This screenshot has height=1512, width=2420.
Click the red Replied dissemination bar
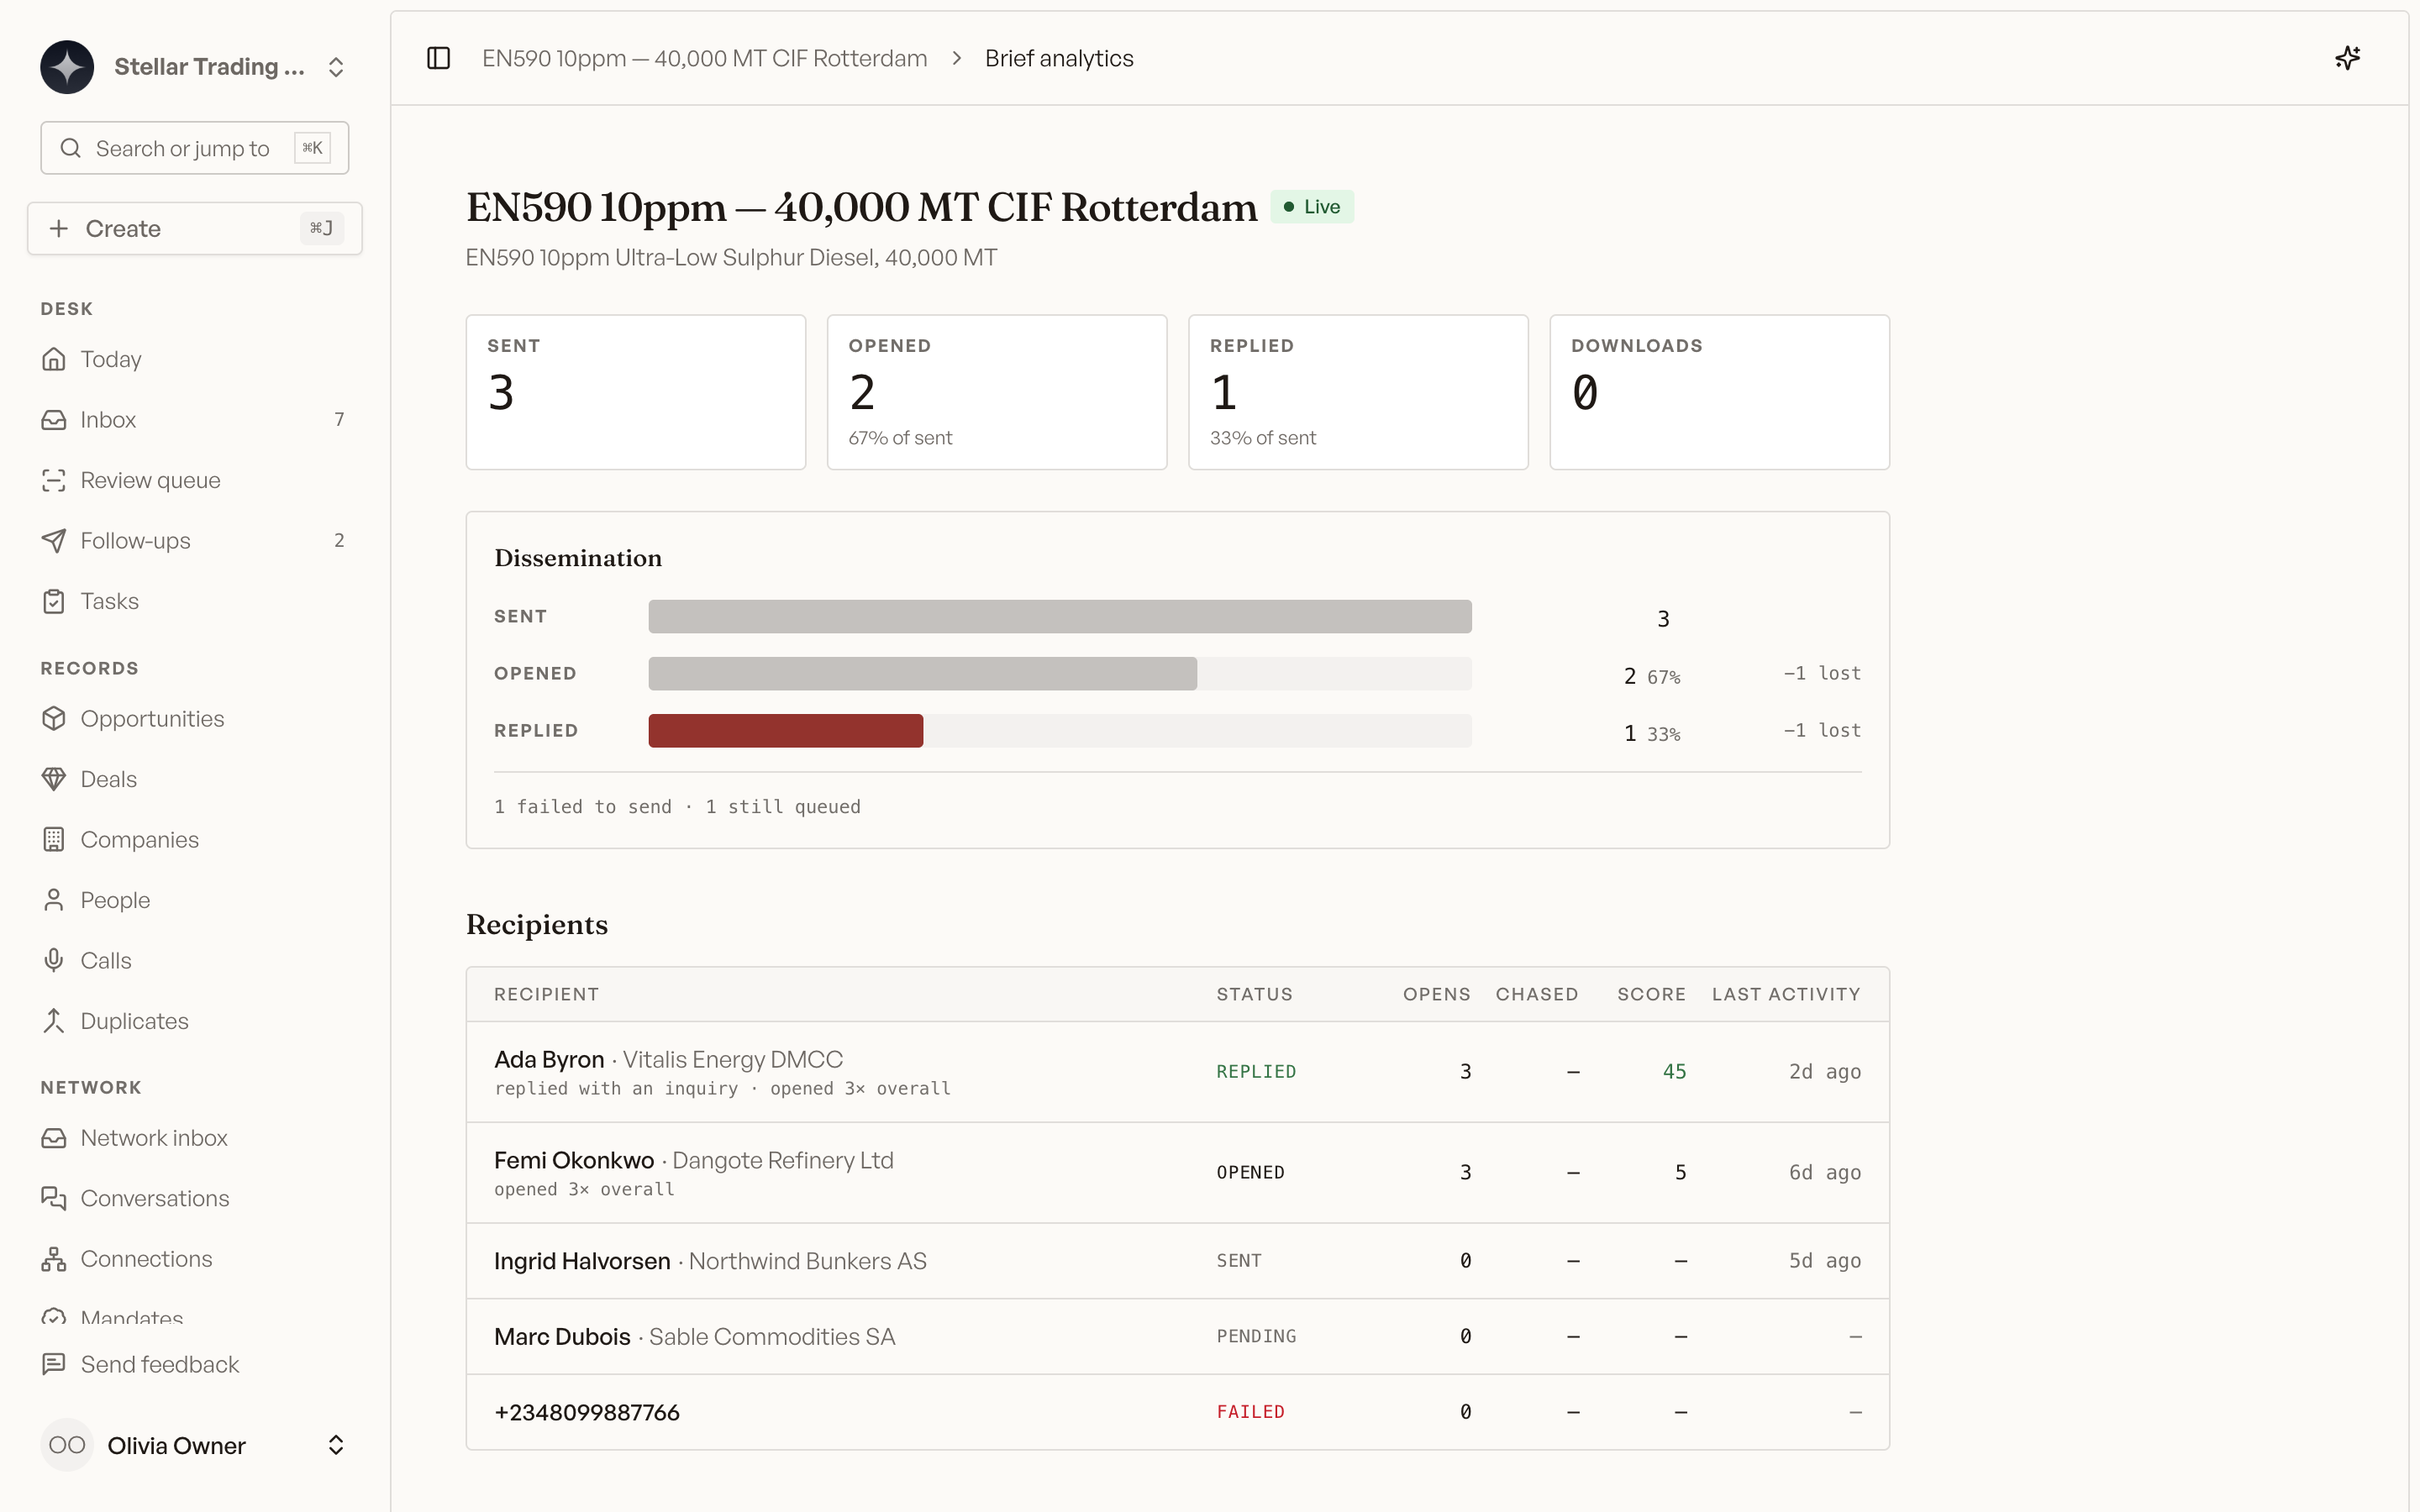coord(786,731)
